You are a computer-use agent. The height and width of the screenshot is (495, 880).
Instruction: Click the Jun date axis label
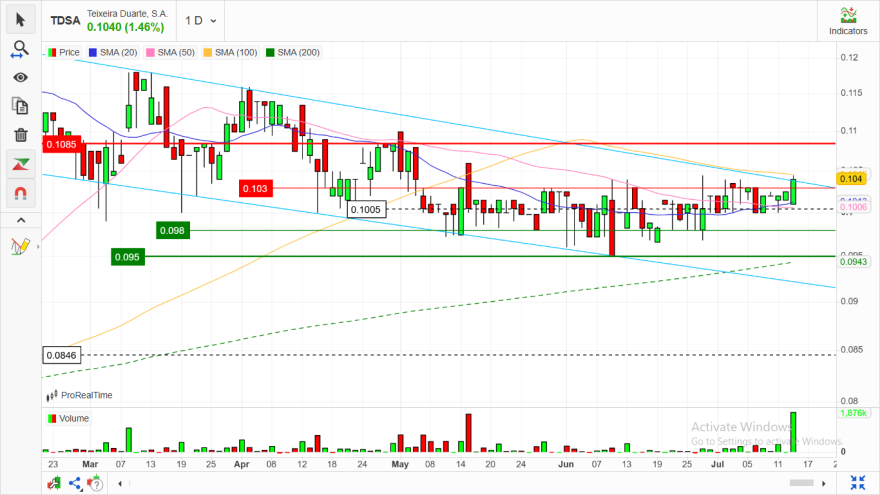click(566, 464)
